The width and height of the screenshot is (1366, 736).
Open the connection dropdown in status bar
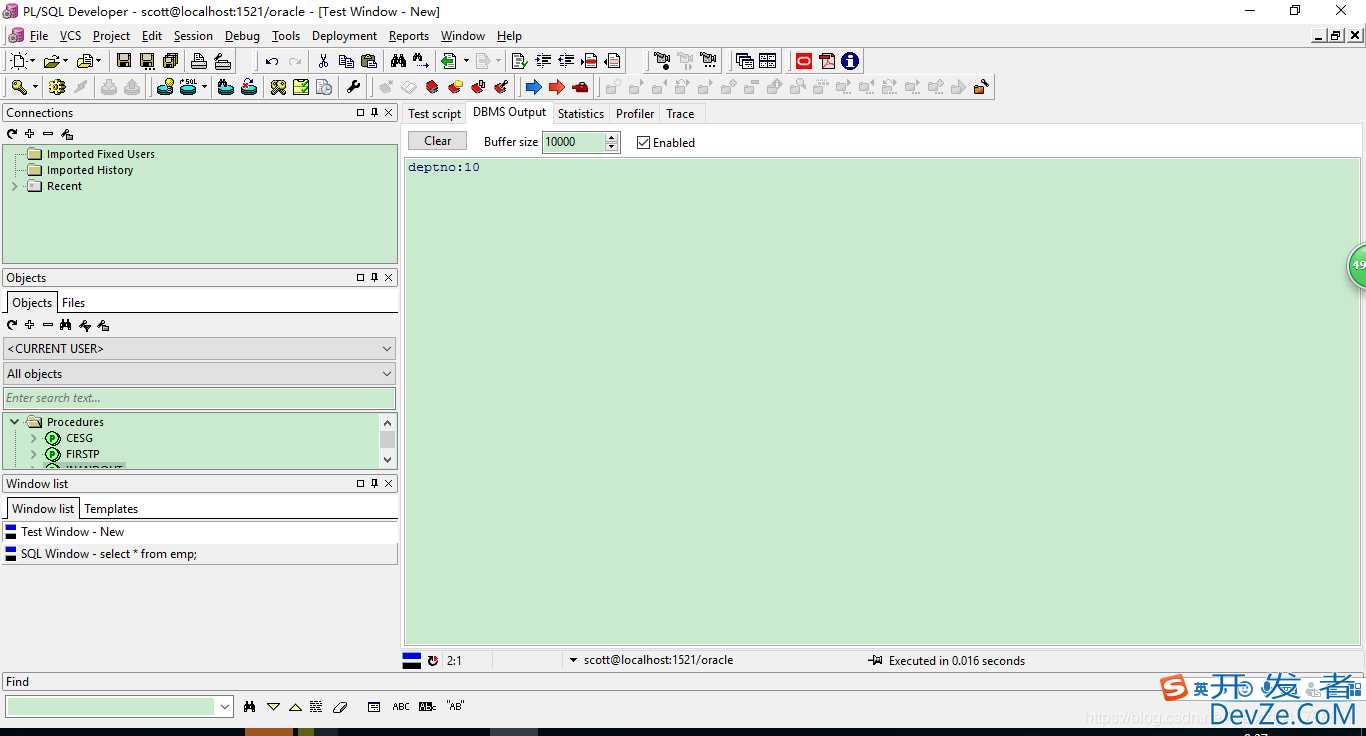[573, 661]
